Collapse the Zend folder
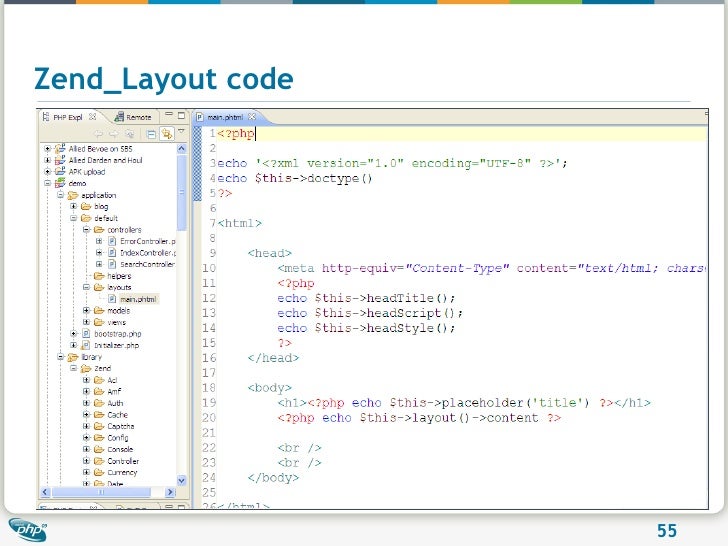Viewport: 728px width, 546px height. coord(73,368)
